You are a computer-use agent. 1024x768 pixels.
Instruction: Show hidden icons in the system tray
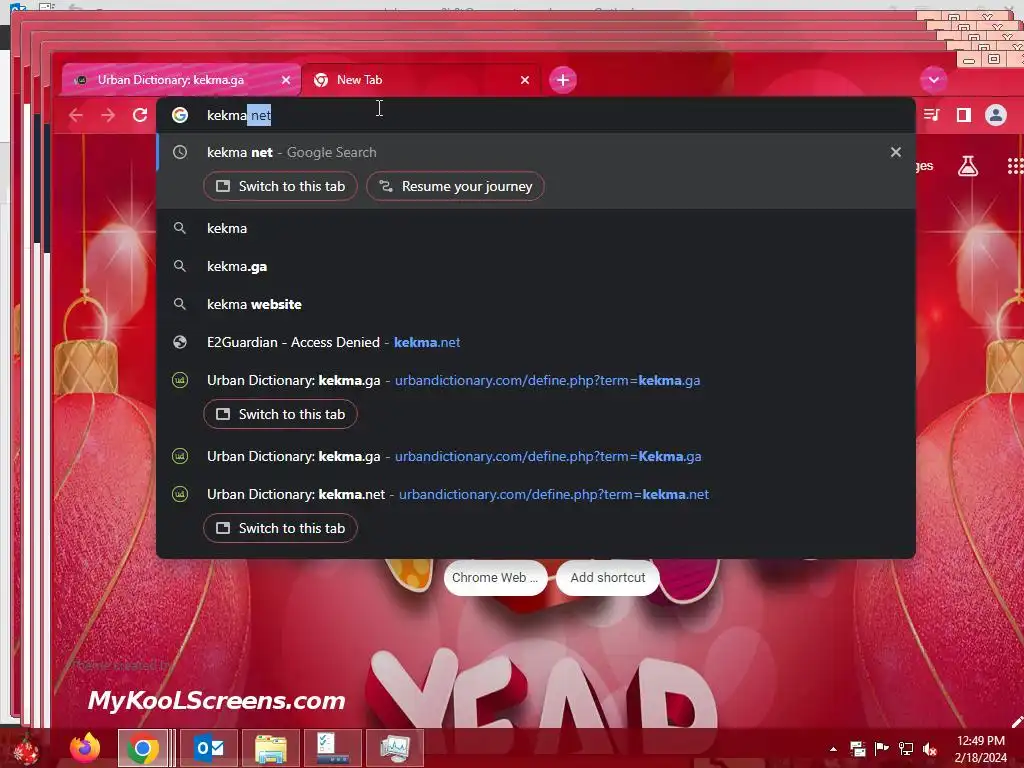833,749
